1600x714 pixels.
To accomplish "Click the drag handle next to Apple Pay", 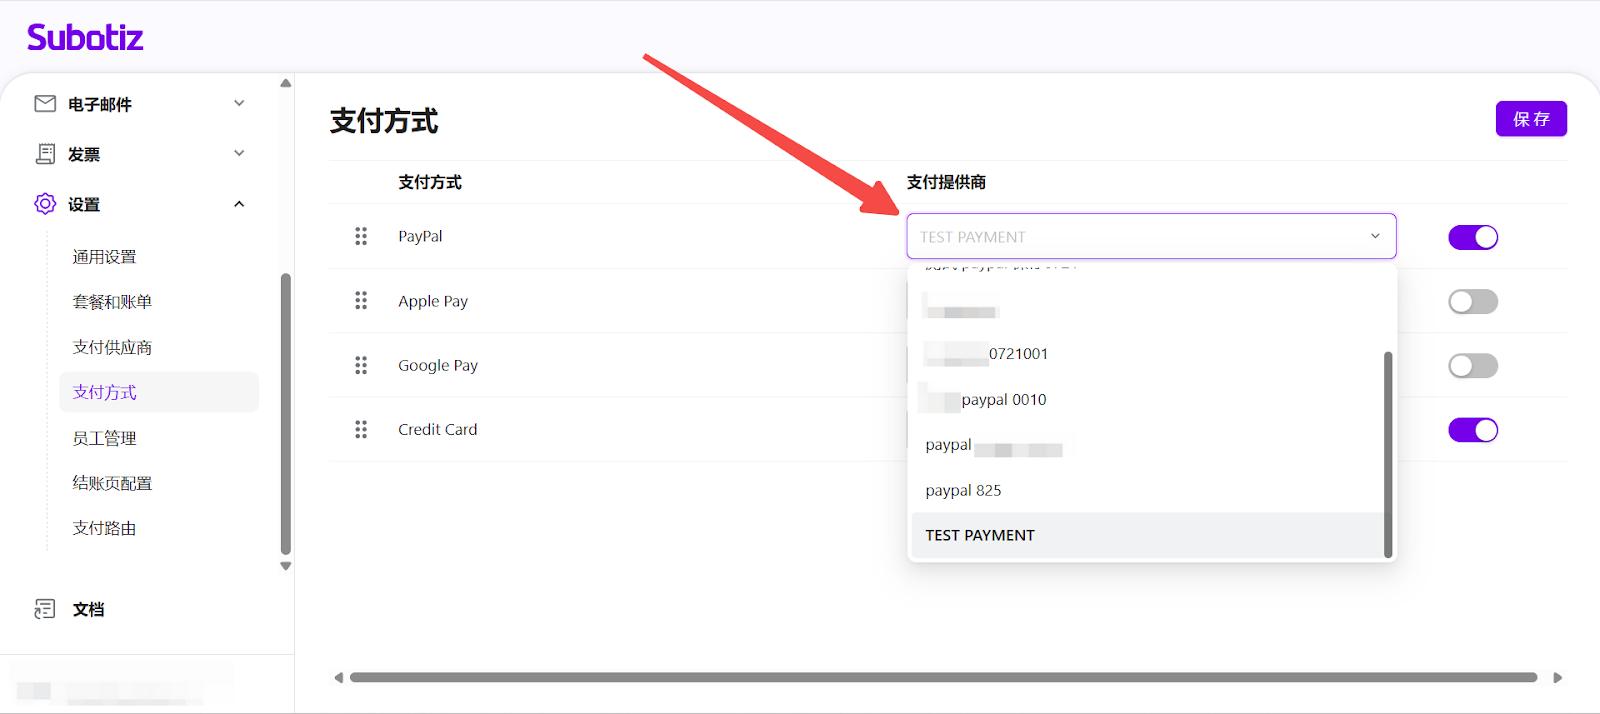I will 361,301.
